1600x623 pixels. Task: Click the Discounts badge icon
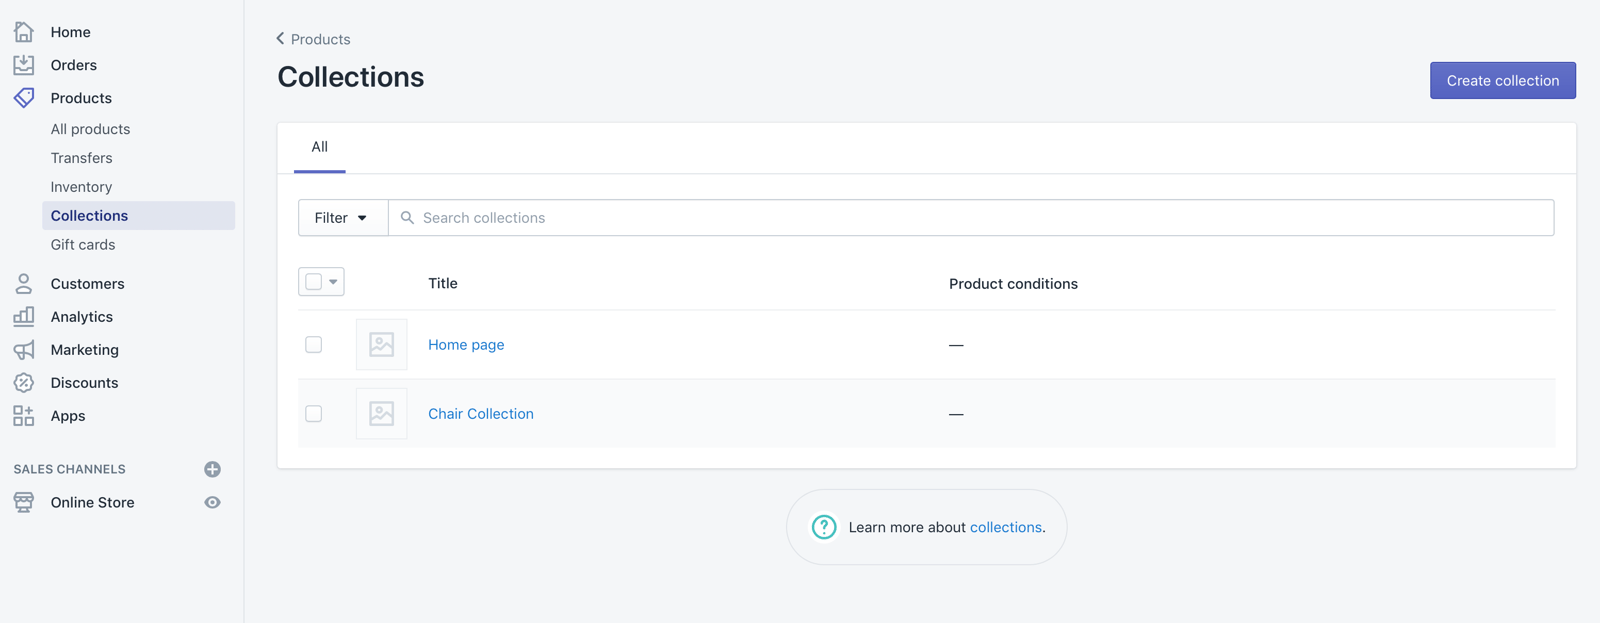pos(24,383)
